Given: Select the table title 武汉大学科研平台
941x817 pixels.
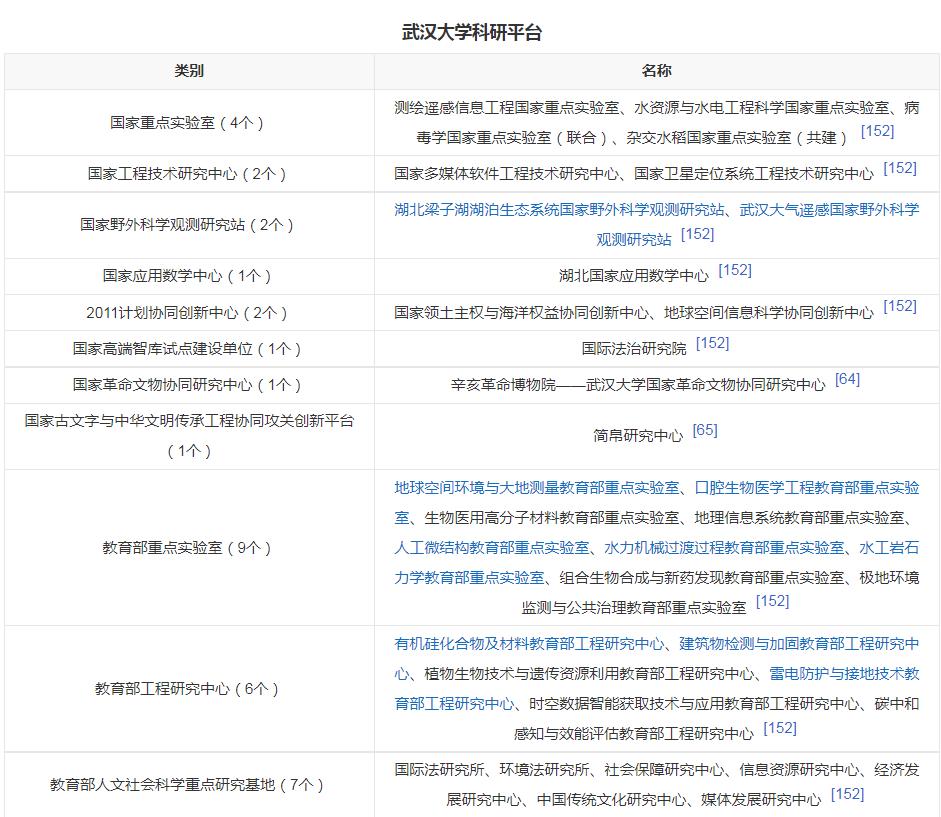Looking at the screenshot, I should pos(472,32).
